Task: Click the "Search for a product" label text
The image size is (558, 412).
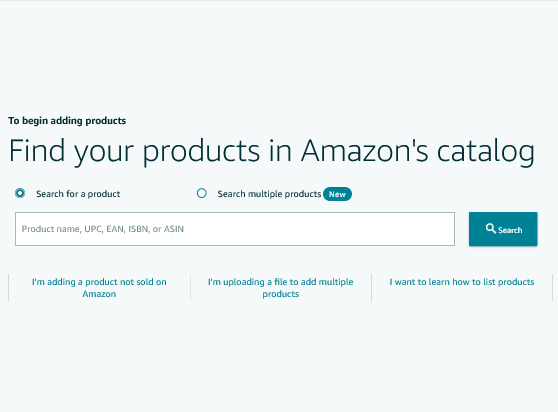Action: (x=78, y=194)
